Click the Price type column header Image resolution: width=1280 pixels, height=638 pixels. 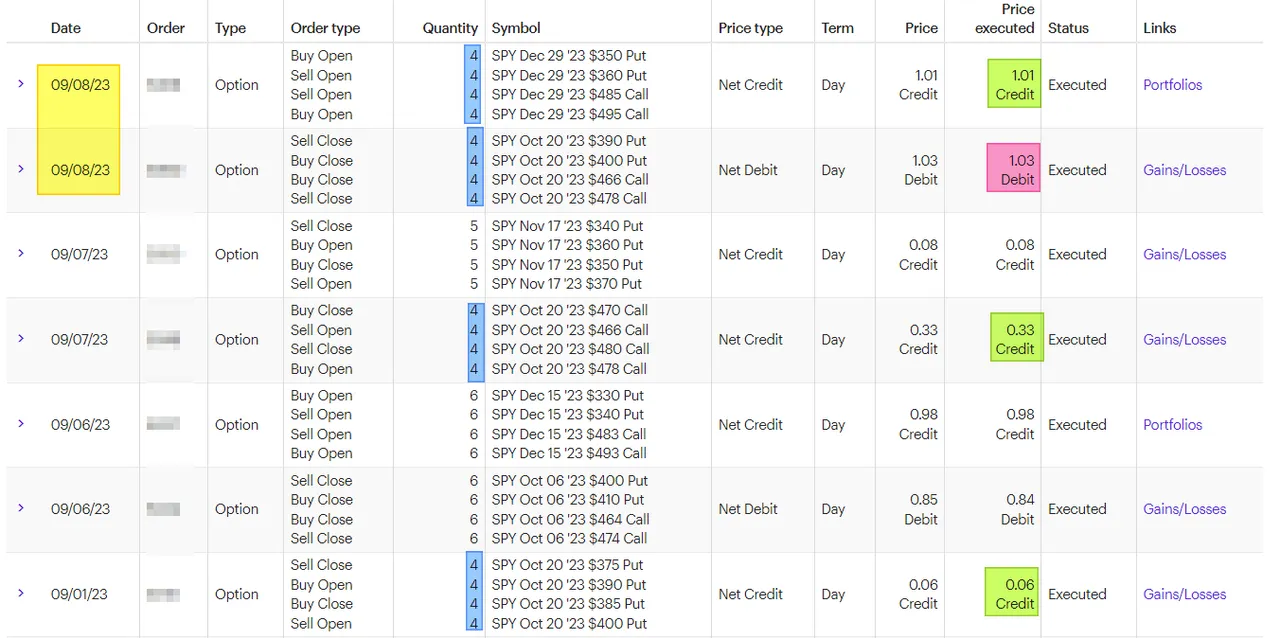(x=751, y=28)
